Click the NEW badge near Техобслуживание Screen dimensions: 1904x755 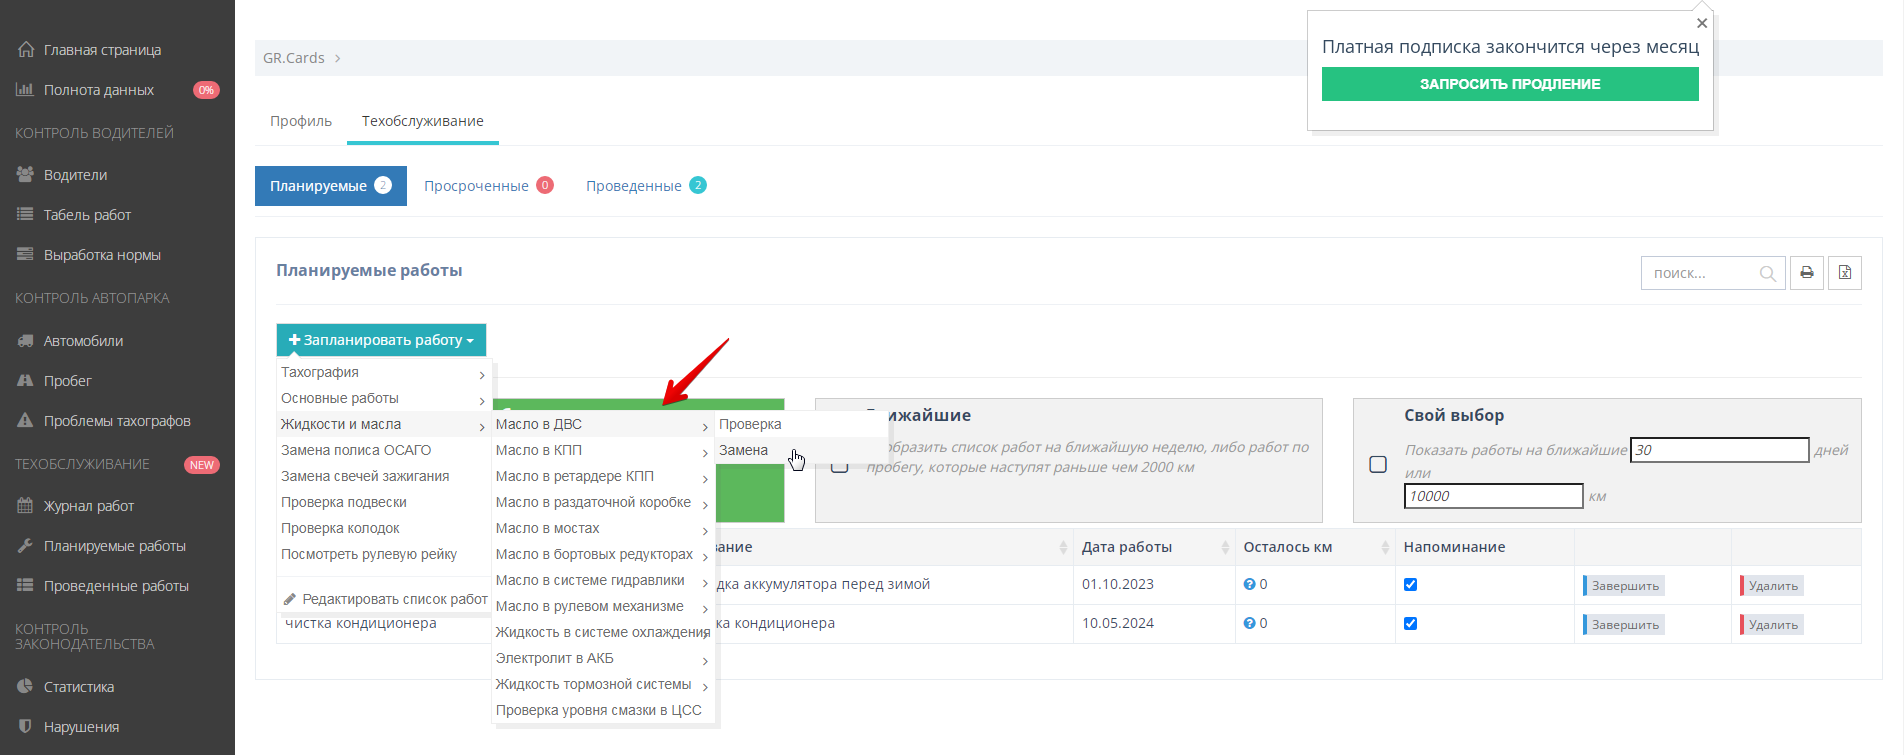coord(202,465)
